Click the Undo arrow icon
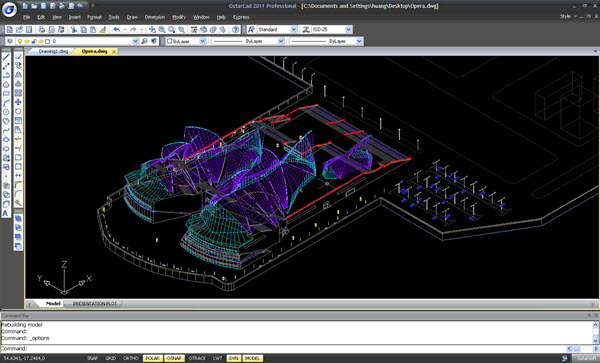 117,29
